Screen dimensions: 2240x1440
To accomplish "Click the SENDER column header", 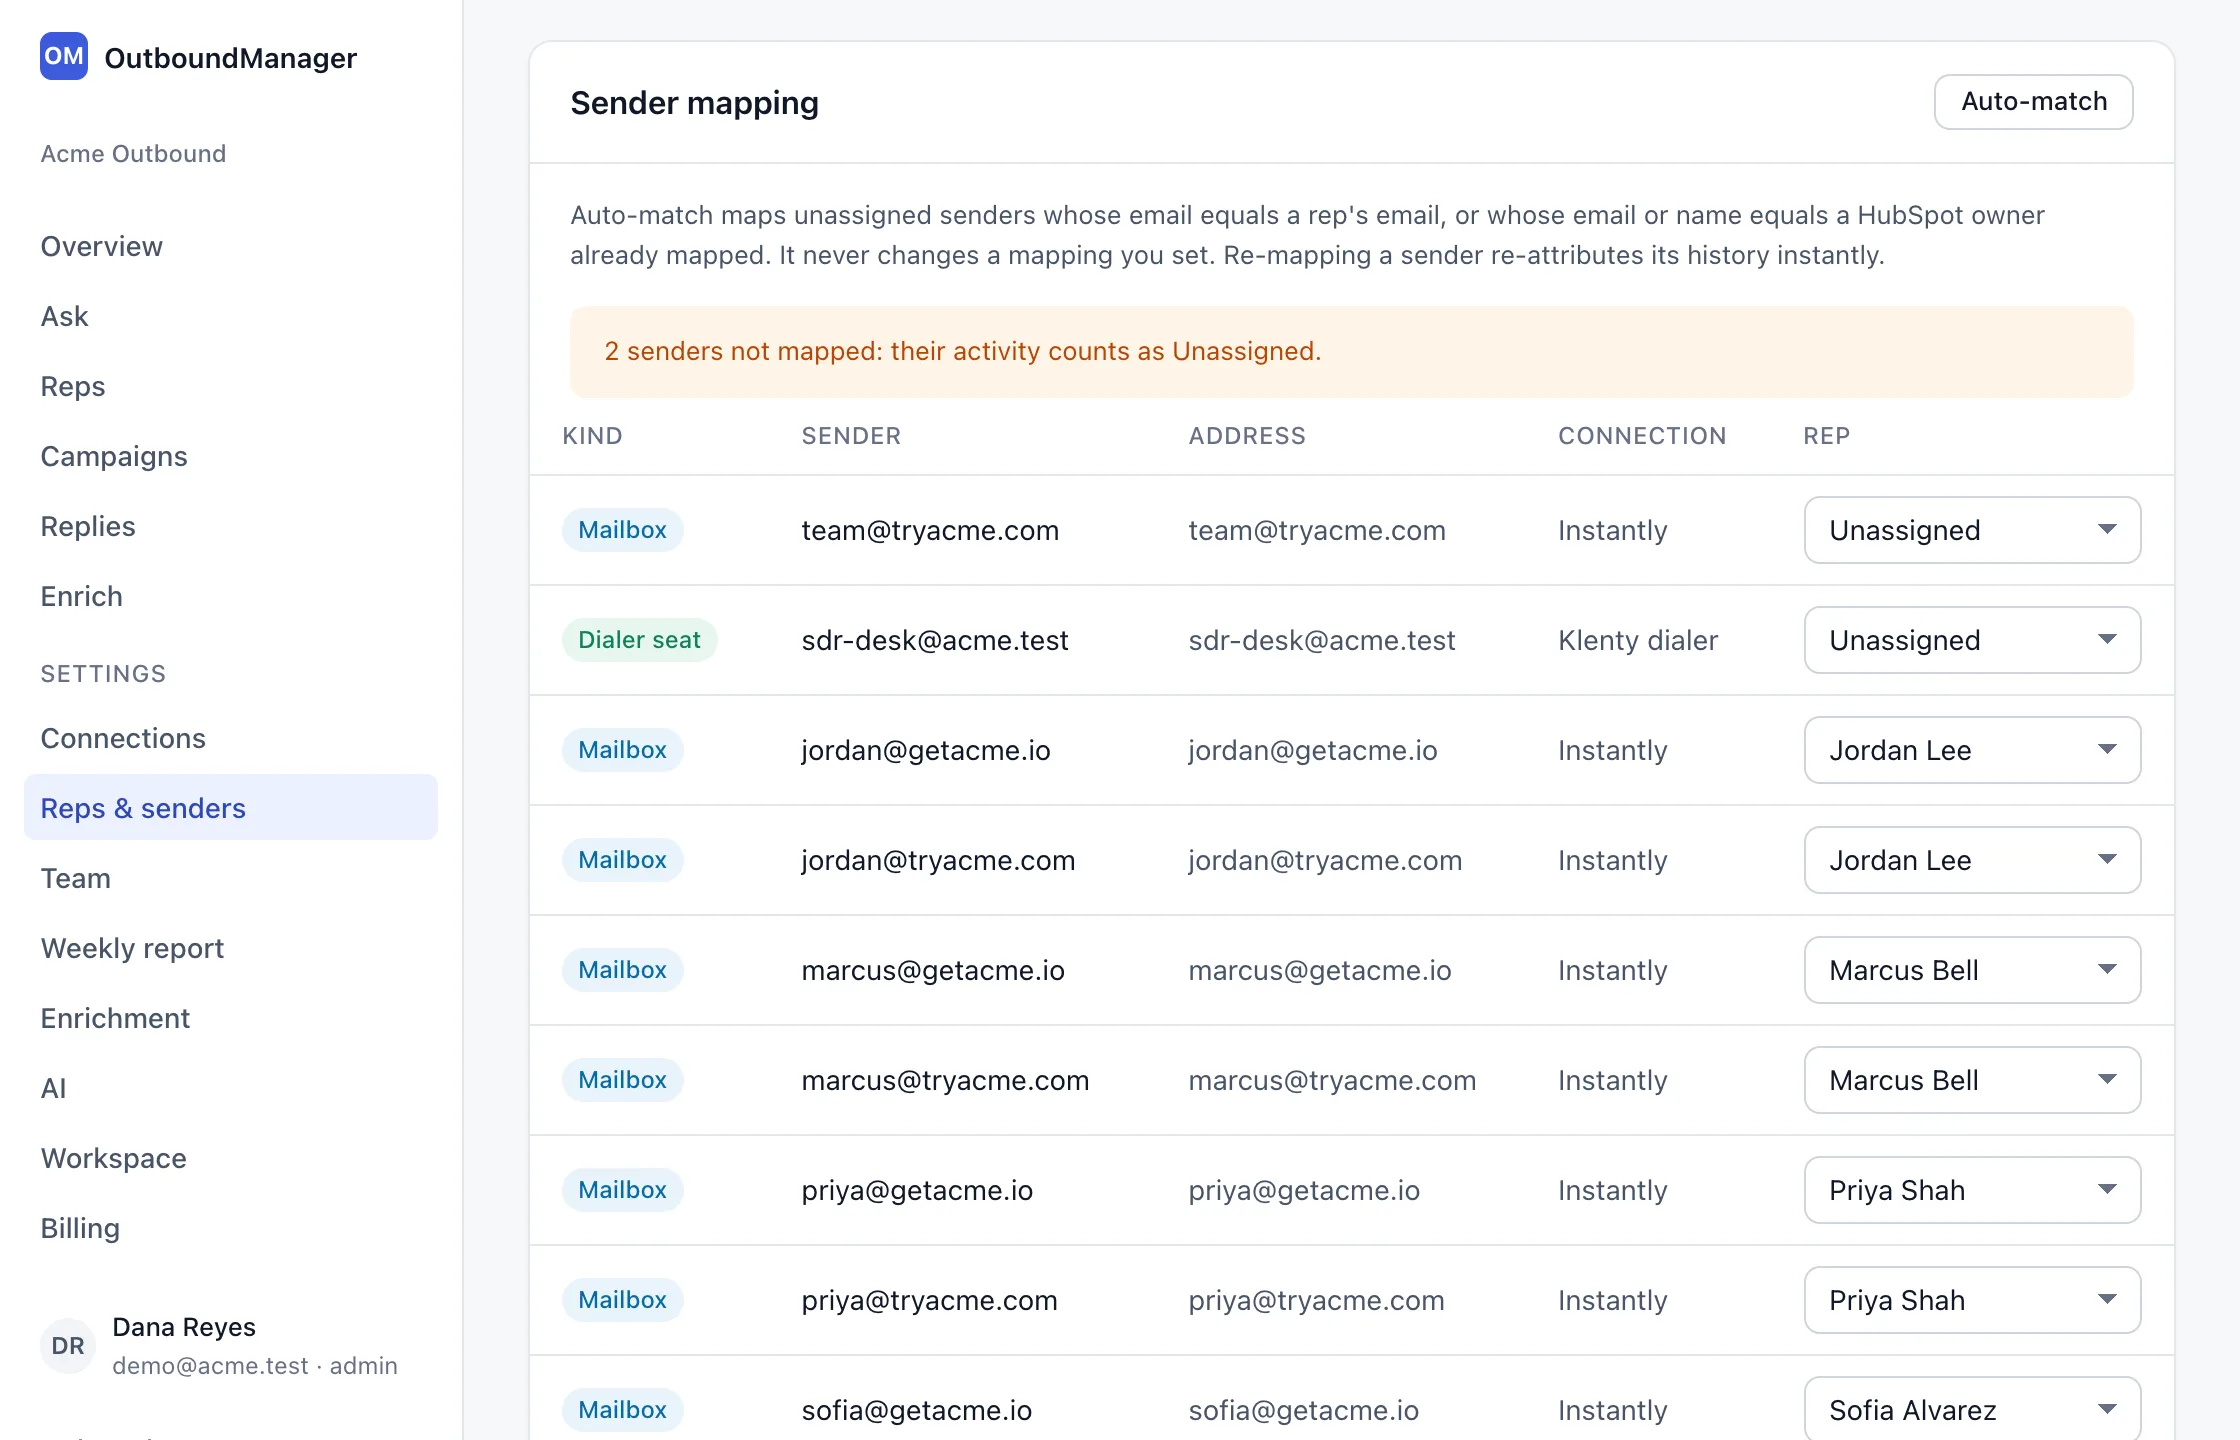I will 851,436.
